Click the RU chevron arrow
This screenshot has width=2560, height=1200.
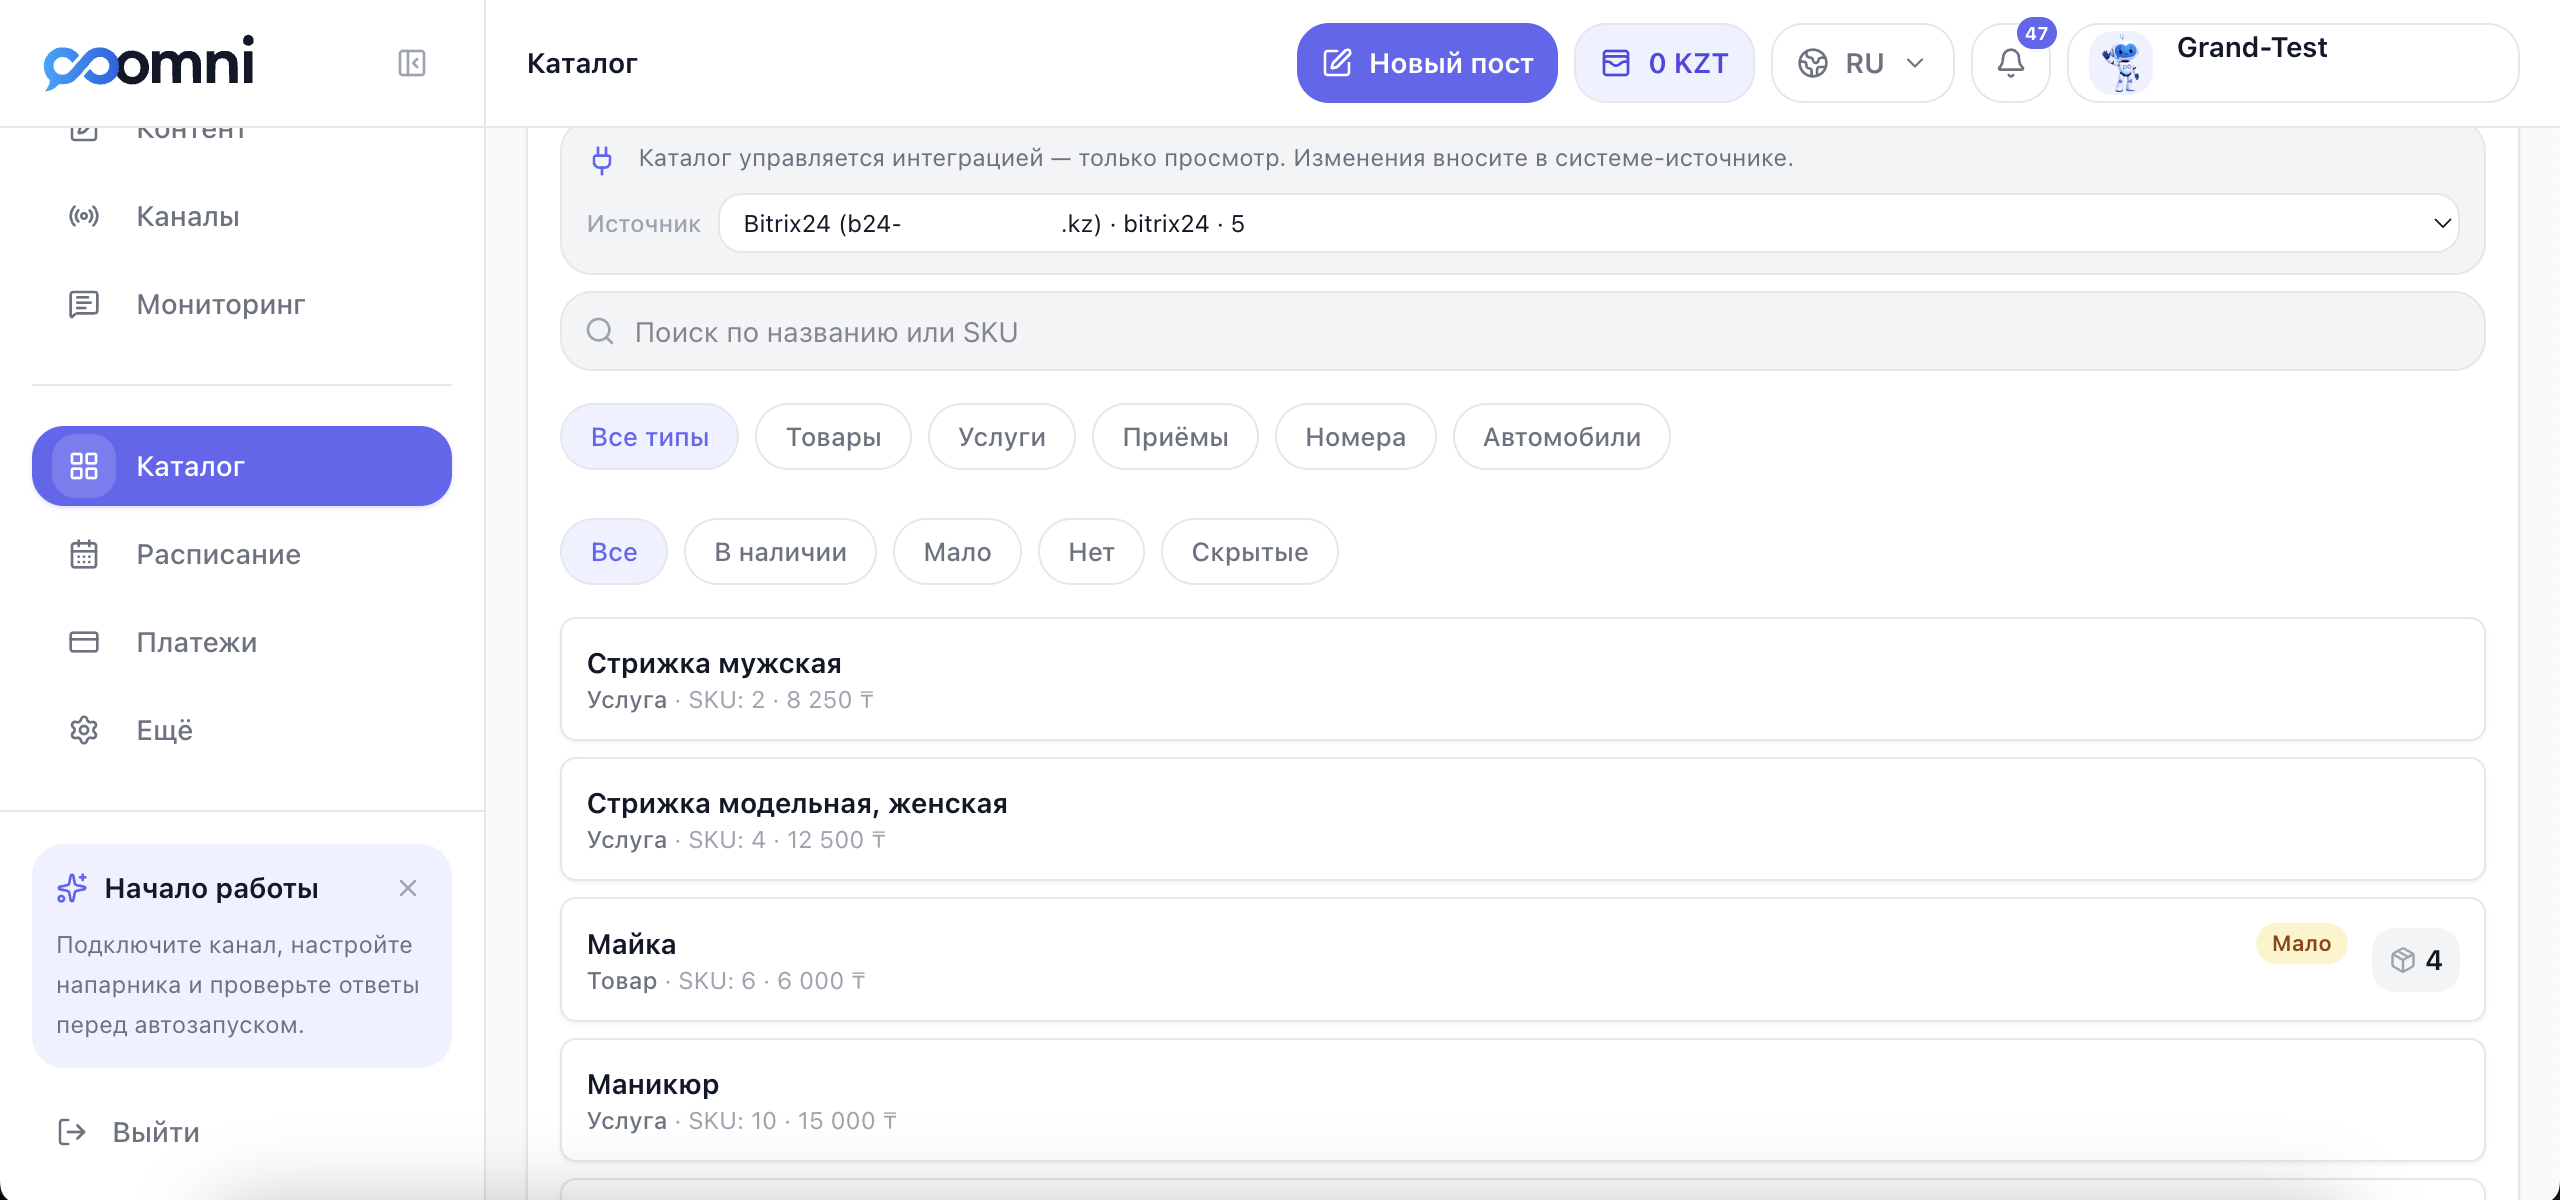coord(1915,63)
